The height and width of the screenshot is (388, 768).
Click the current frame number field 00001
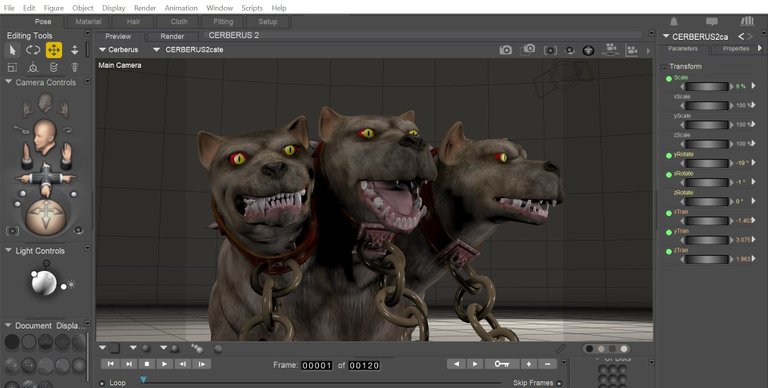coord(317,365)
